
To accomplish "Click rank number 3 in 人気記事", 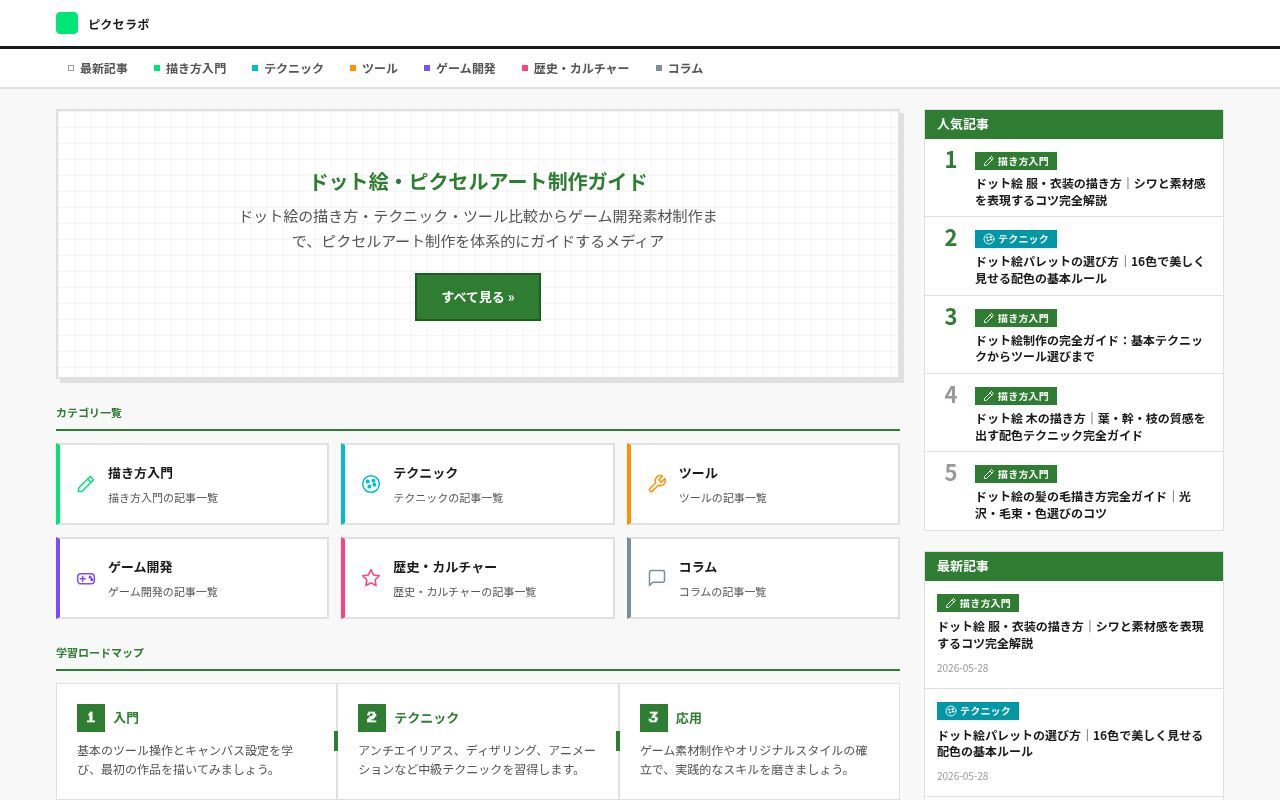I will coord(951,317).
